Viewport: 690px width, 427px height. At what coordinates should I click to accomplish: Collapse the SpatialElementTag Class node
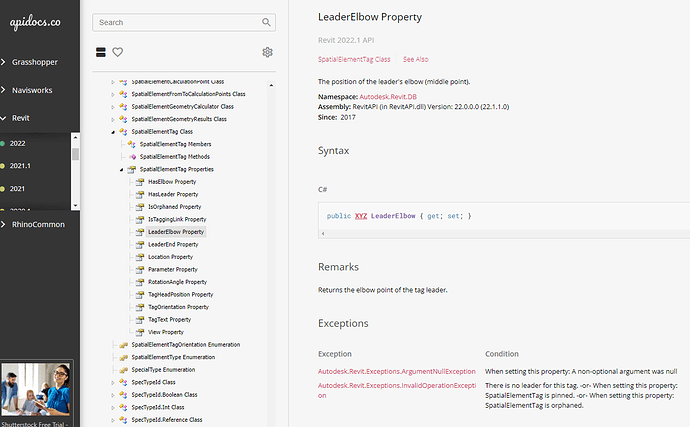coord(113,131)
